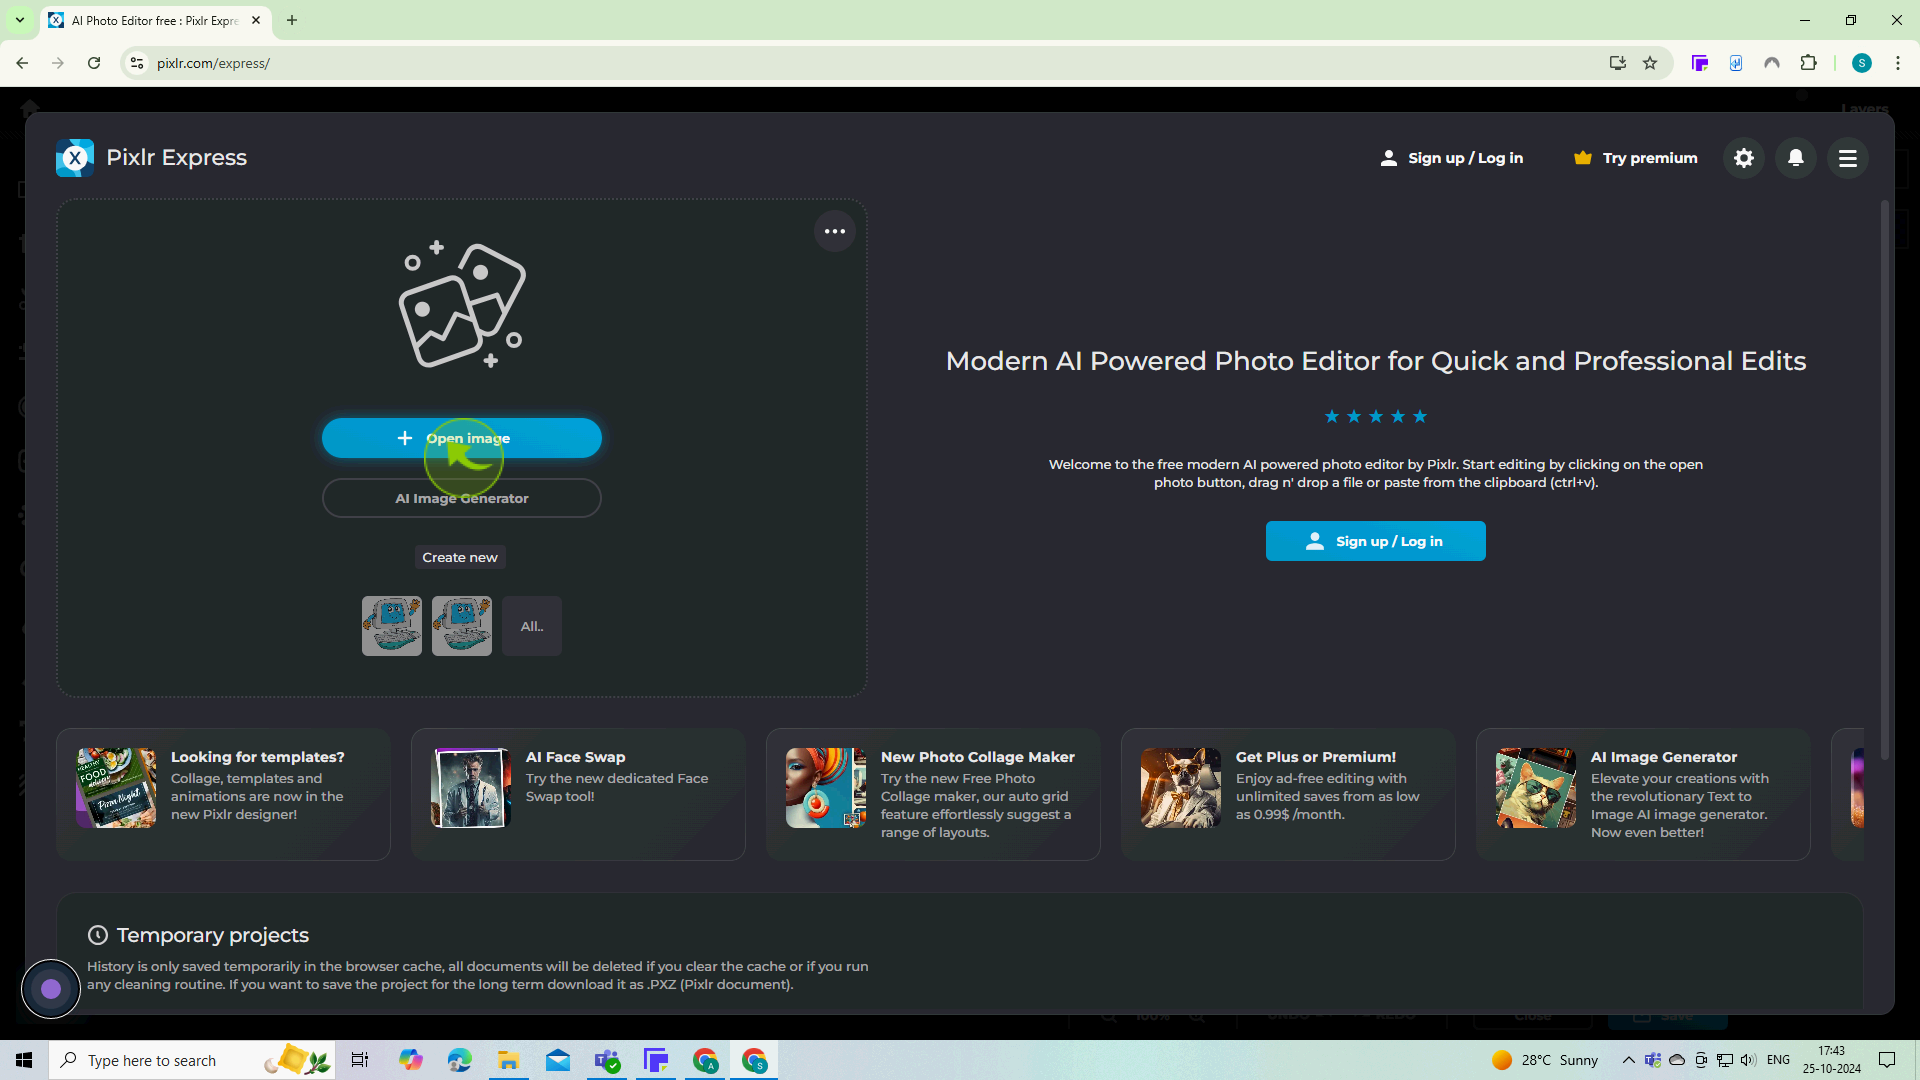Open the Windows notification center
1920x1080 pixels.
point(1887,1060)
